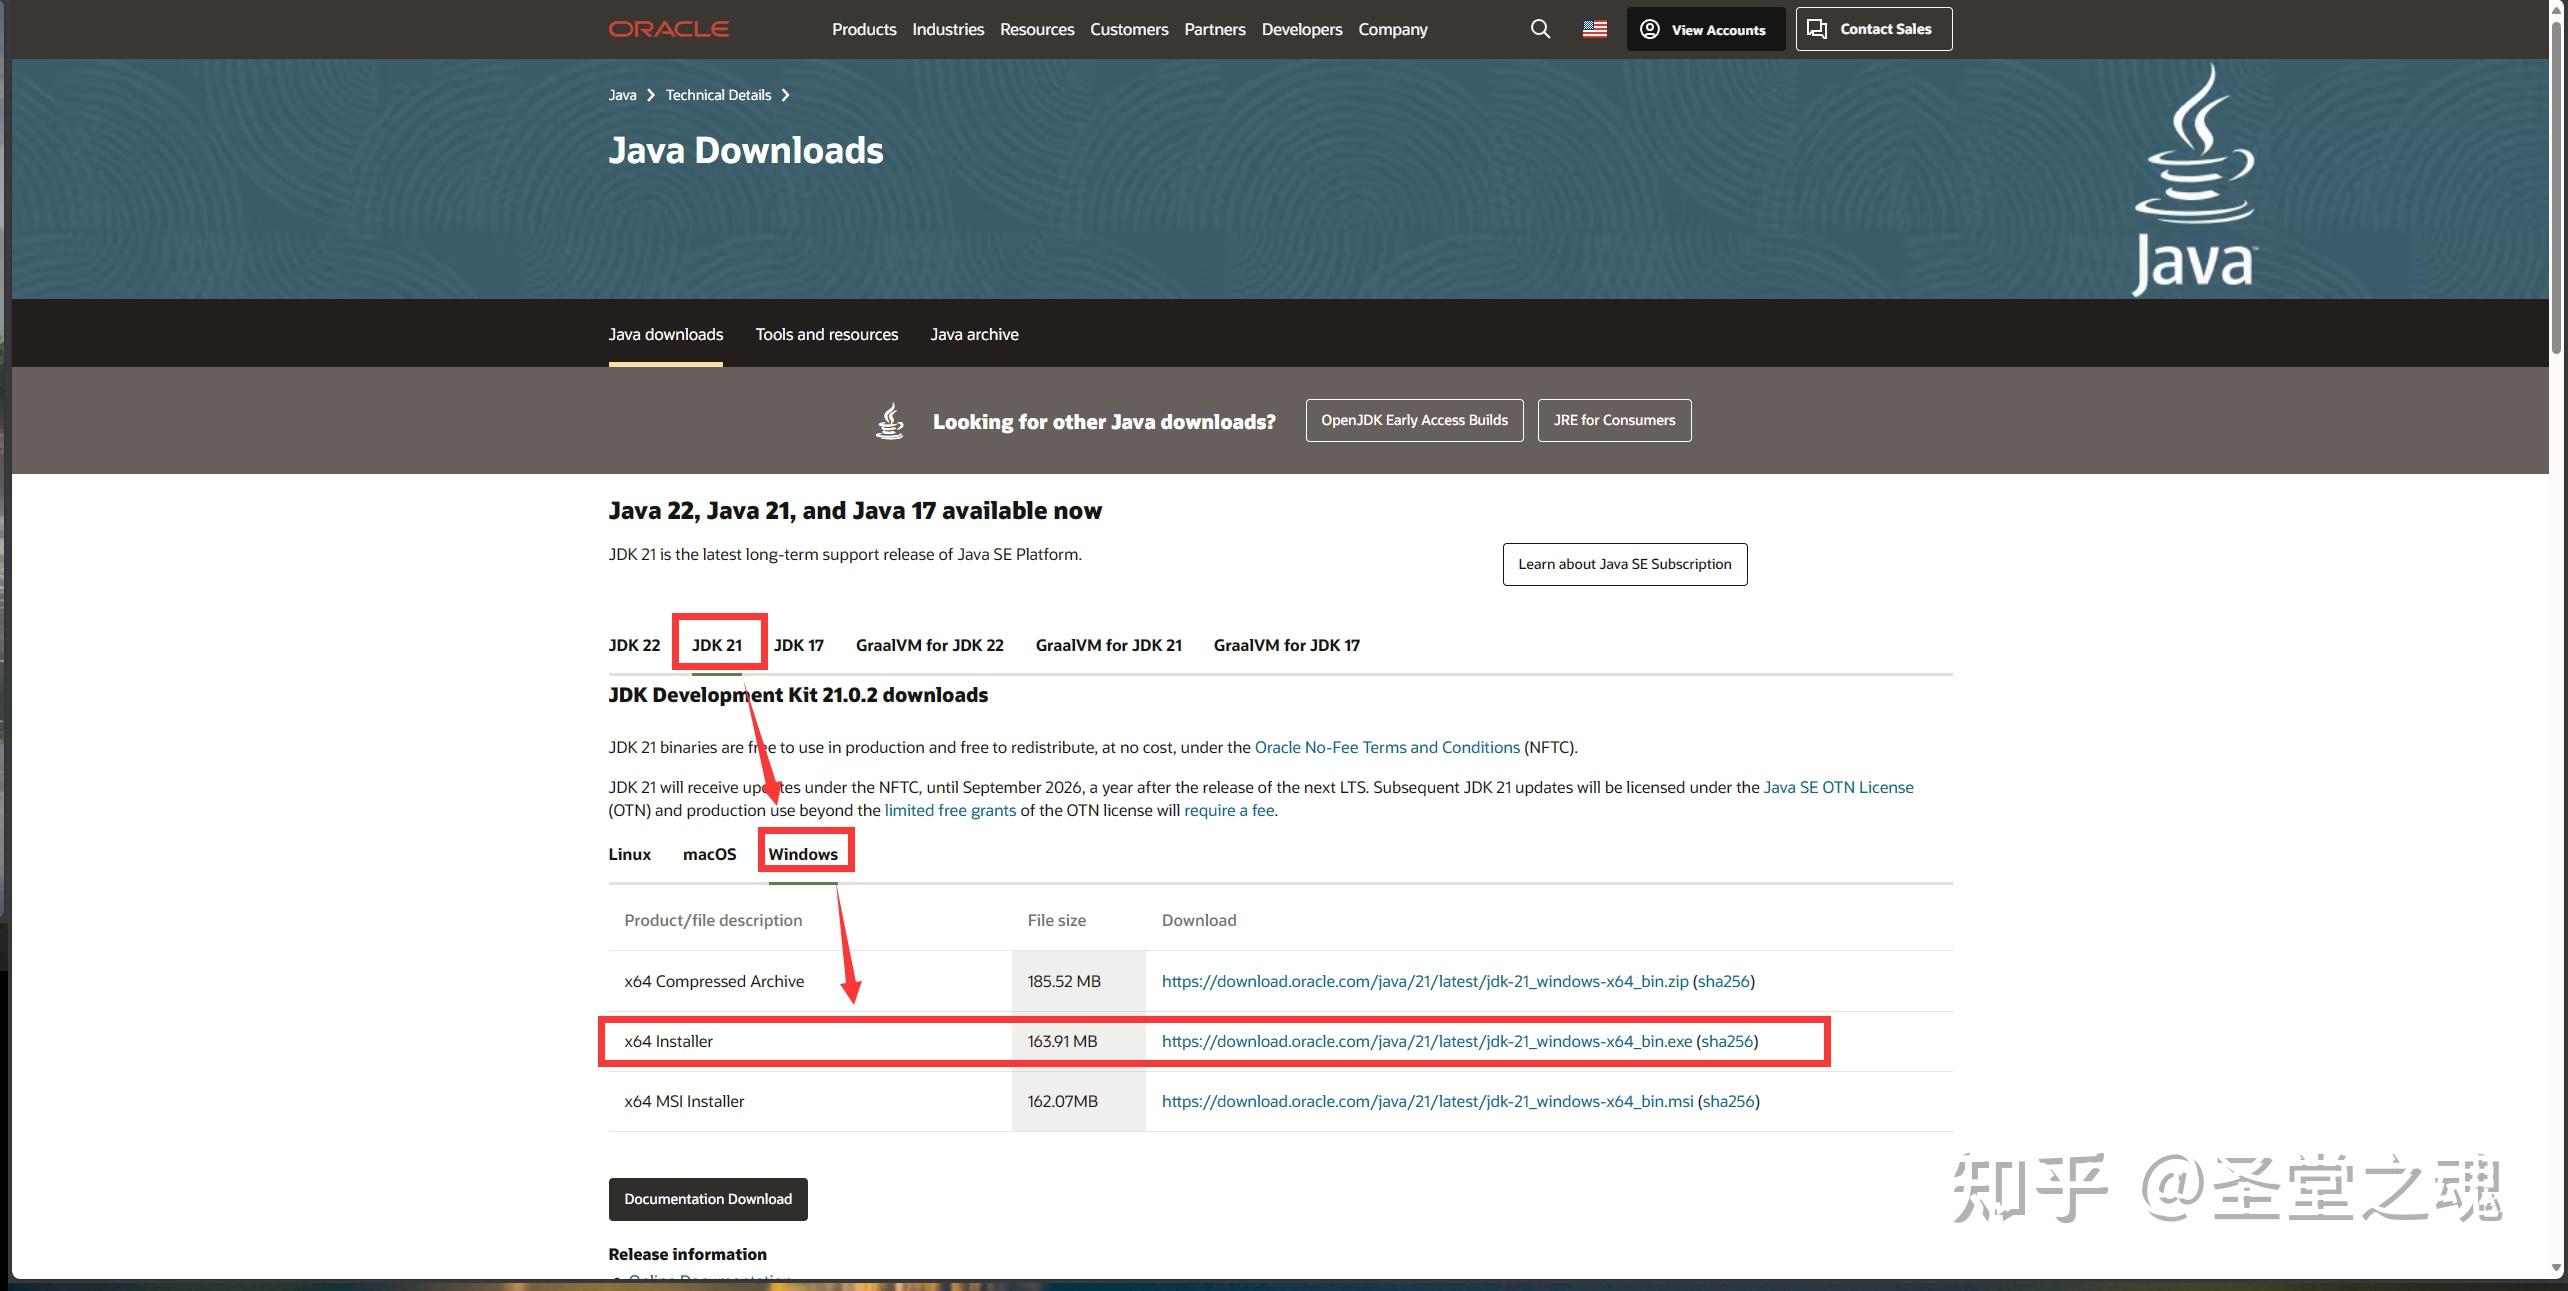Click the OpenJDK Early Access Builds button
The width and height of the screenshot is (2568, 1291).
(1413, 420)
